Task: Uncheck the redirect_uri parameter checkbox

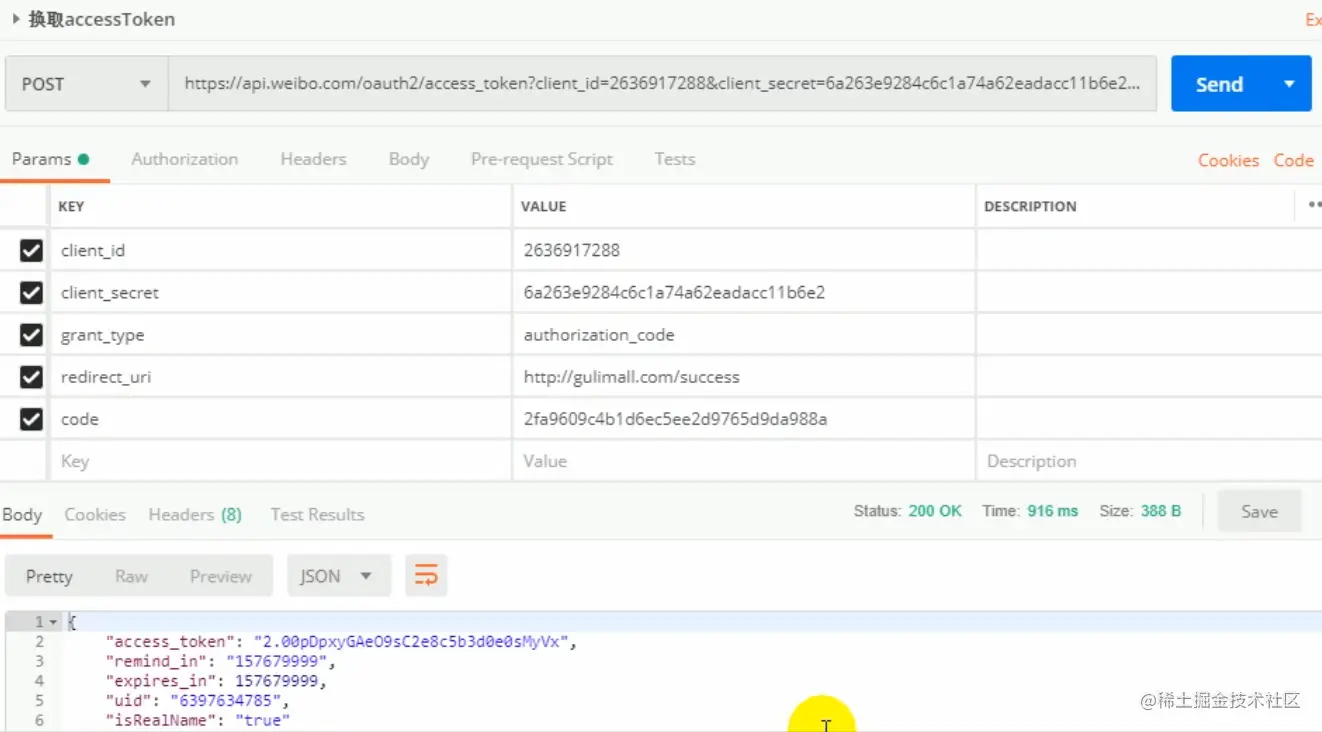Action: point(31,377)
